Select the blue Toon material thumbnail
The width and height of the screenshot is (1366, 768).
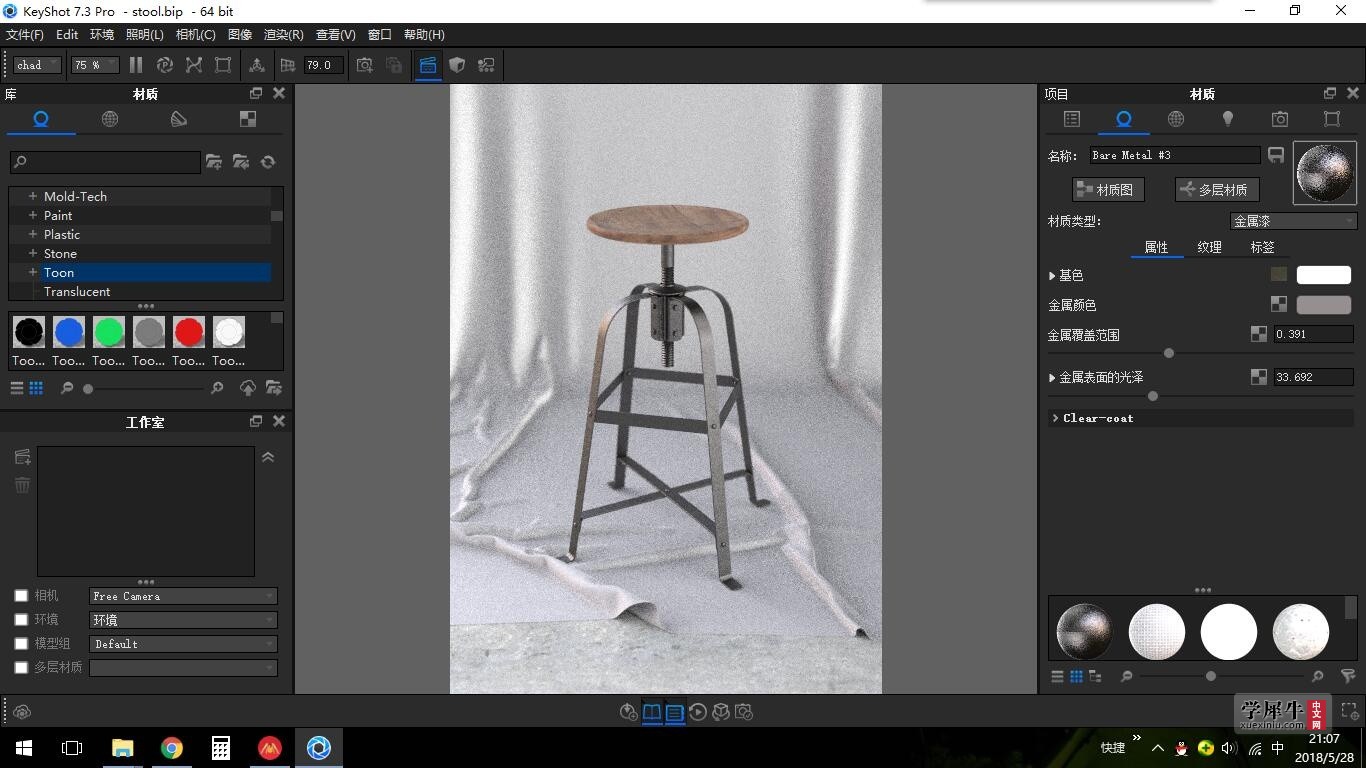click(x=68, y=332)
